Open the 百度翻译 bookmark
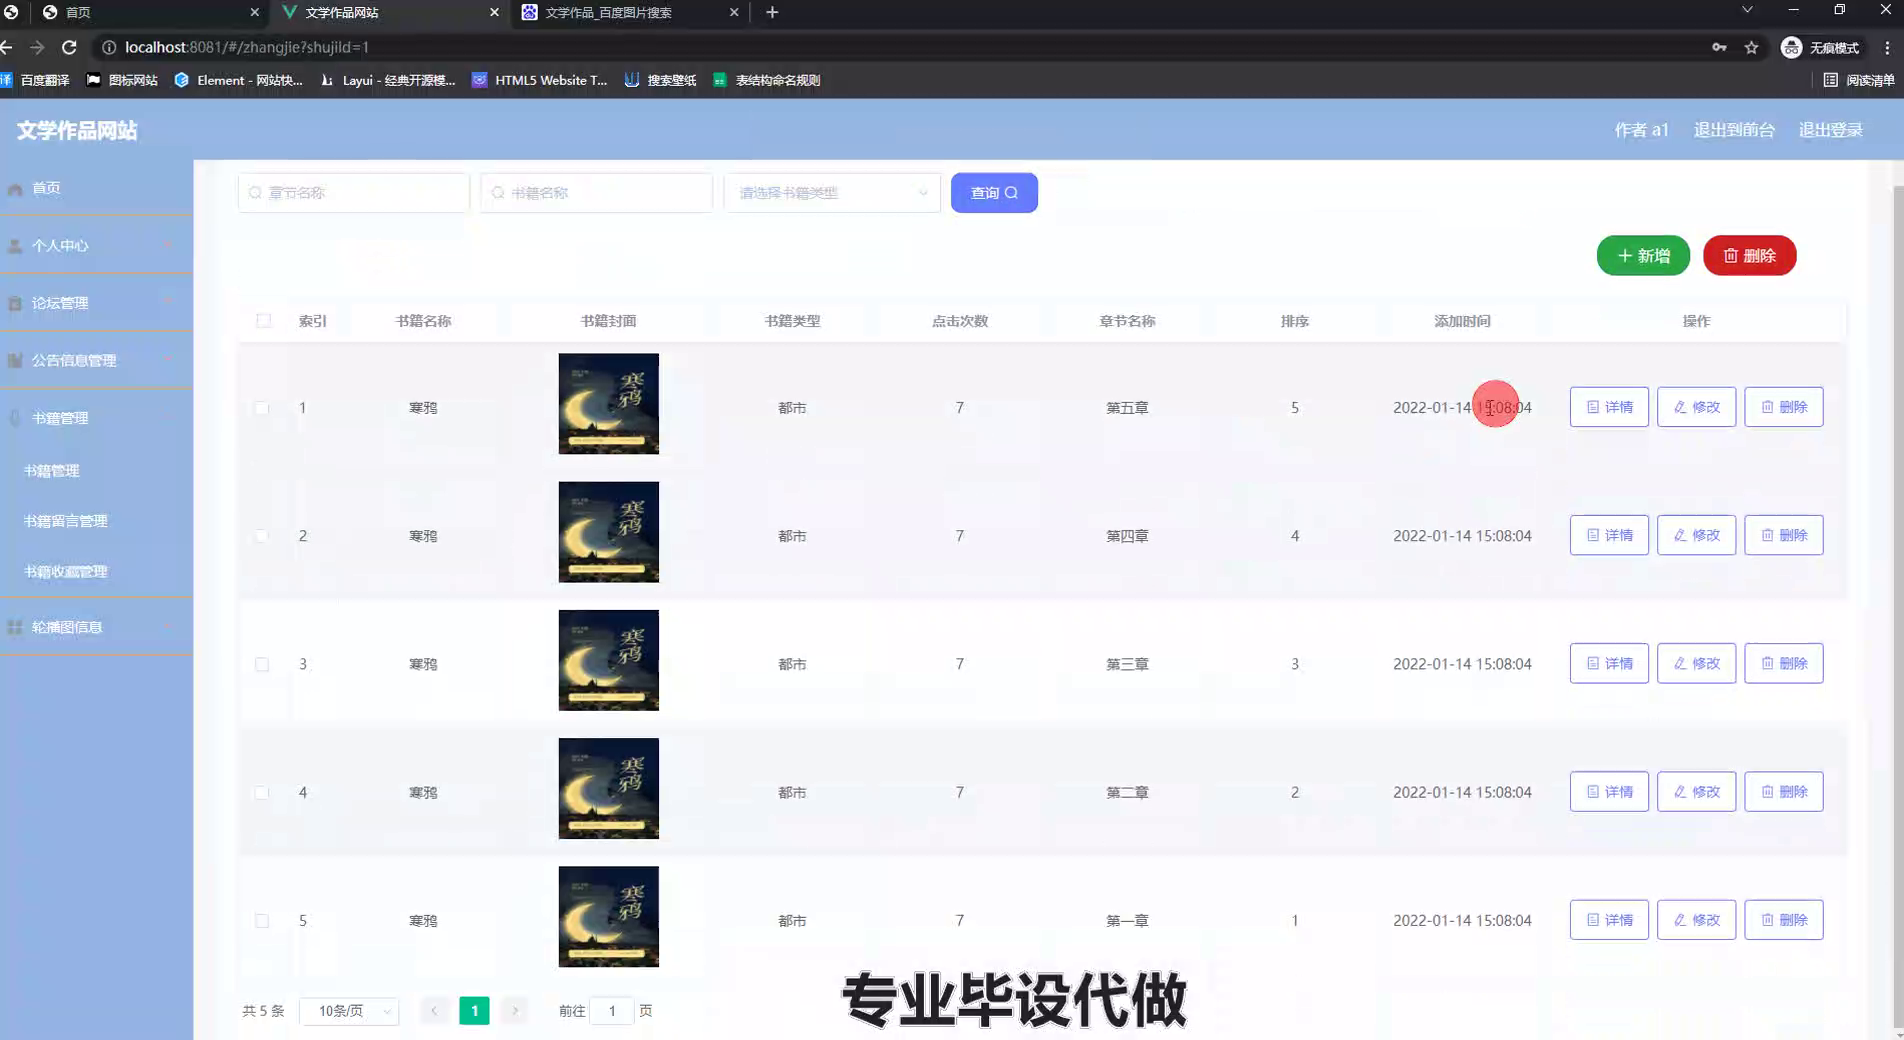This screenshot has height=1040, width=1904. (x=36, y=80)
